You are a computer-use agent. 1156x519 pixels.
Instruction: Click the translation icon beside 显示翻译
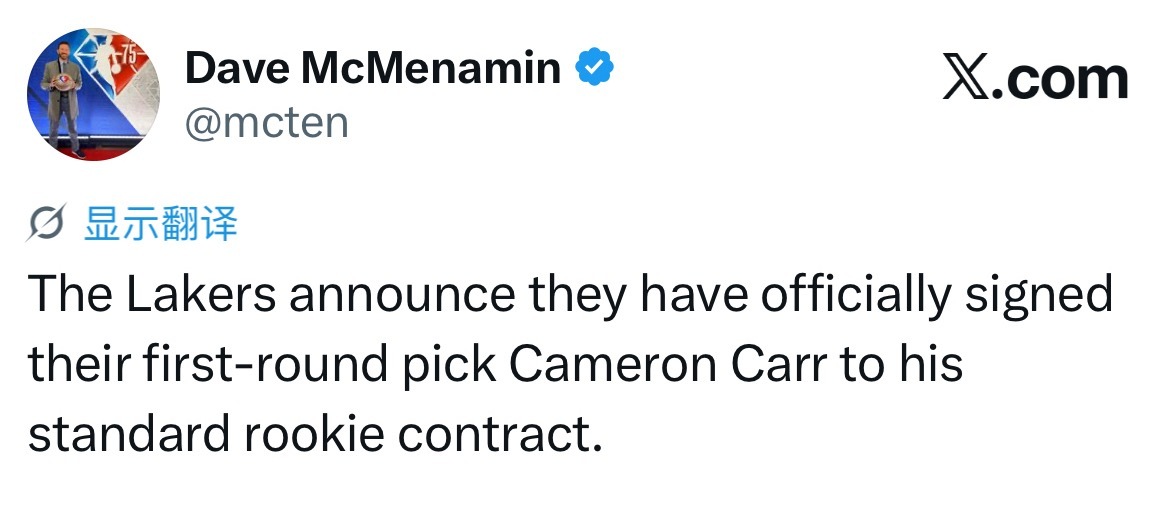48,223
